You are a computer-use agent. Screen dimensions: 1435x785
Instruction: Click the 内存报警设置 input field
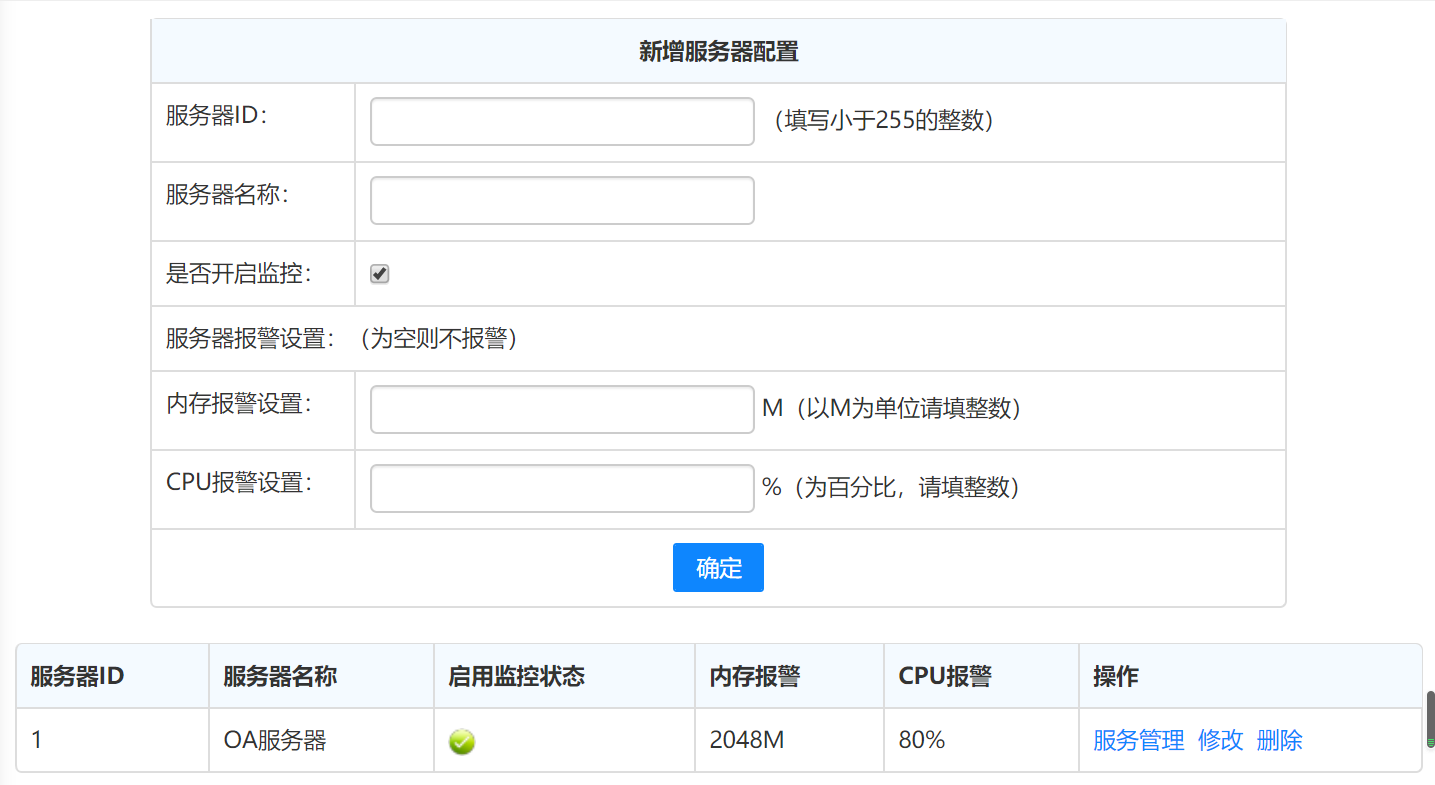pos(562,410)
